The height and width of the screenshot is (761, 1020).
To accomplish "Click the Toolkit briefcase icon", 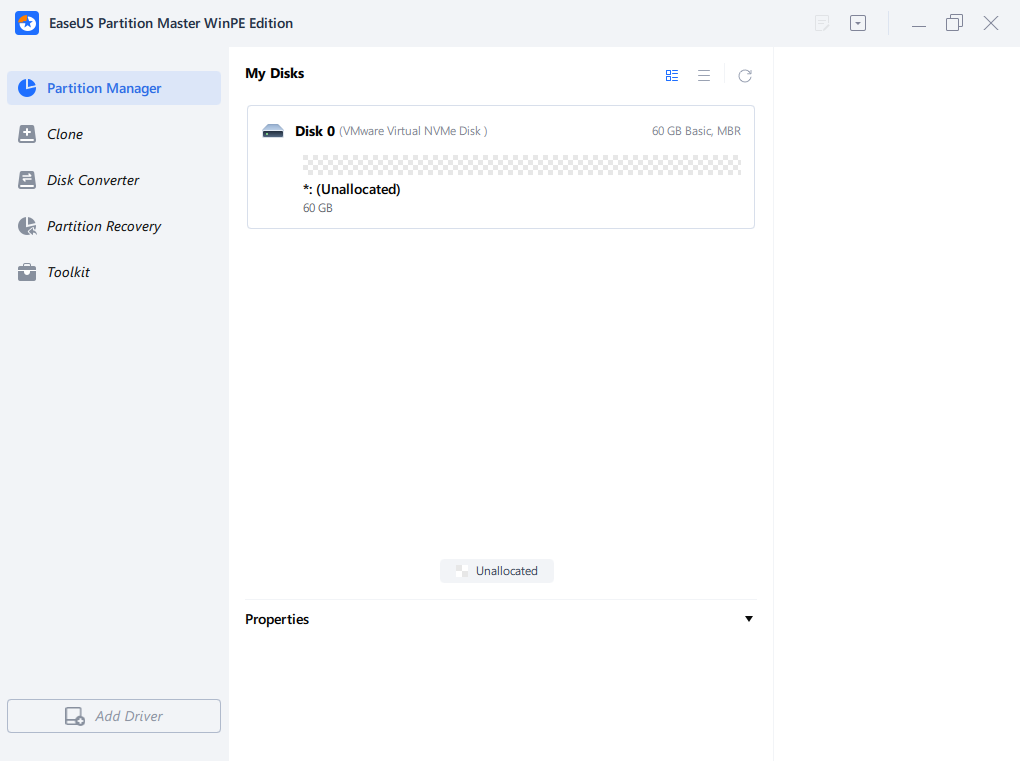I will [27, 272].
